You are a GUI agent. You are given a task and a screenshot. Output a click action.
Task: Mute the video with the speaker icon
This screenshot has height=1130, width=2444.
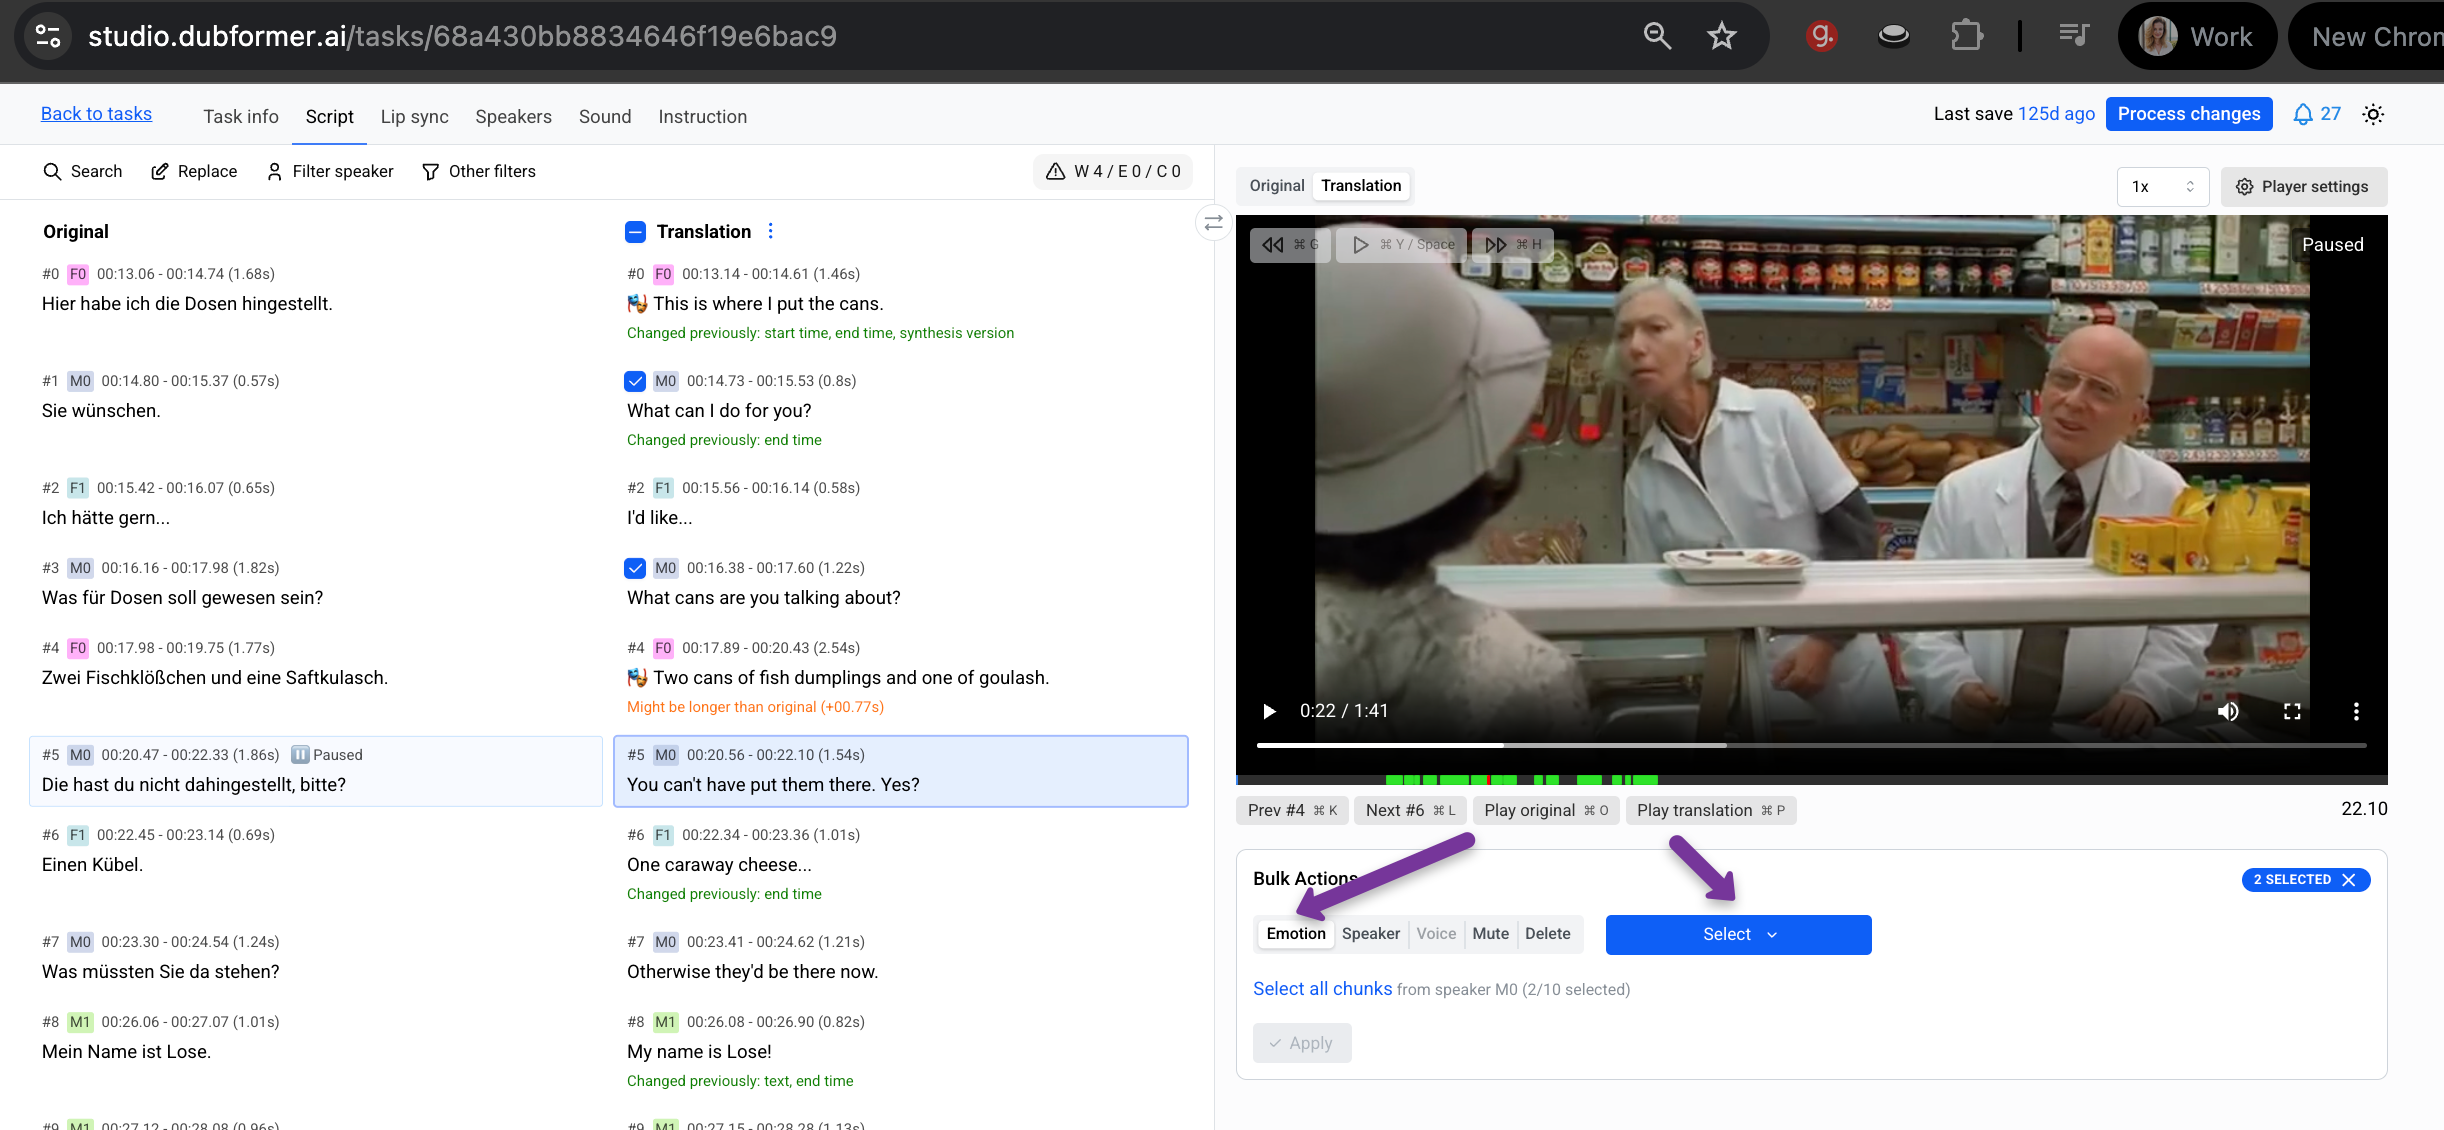click(x=2228, y=711)
